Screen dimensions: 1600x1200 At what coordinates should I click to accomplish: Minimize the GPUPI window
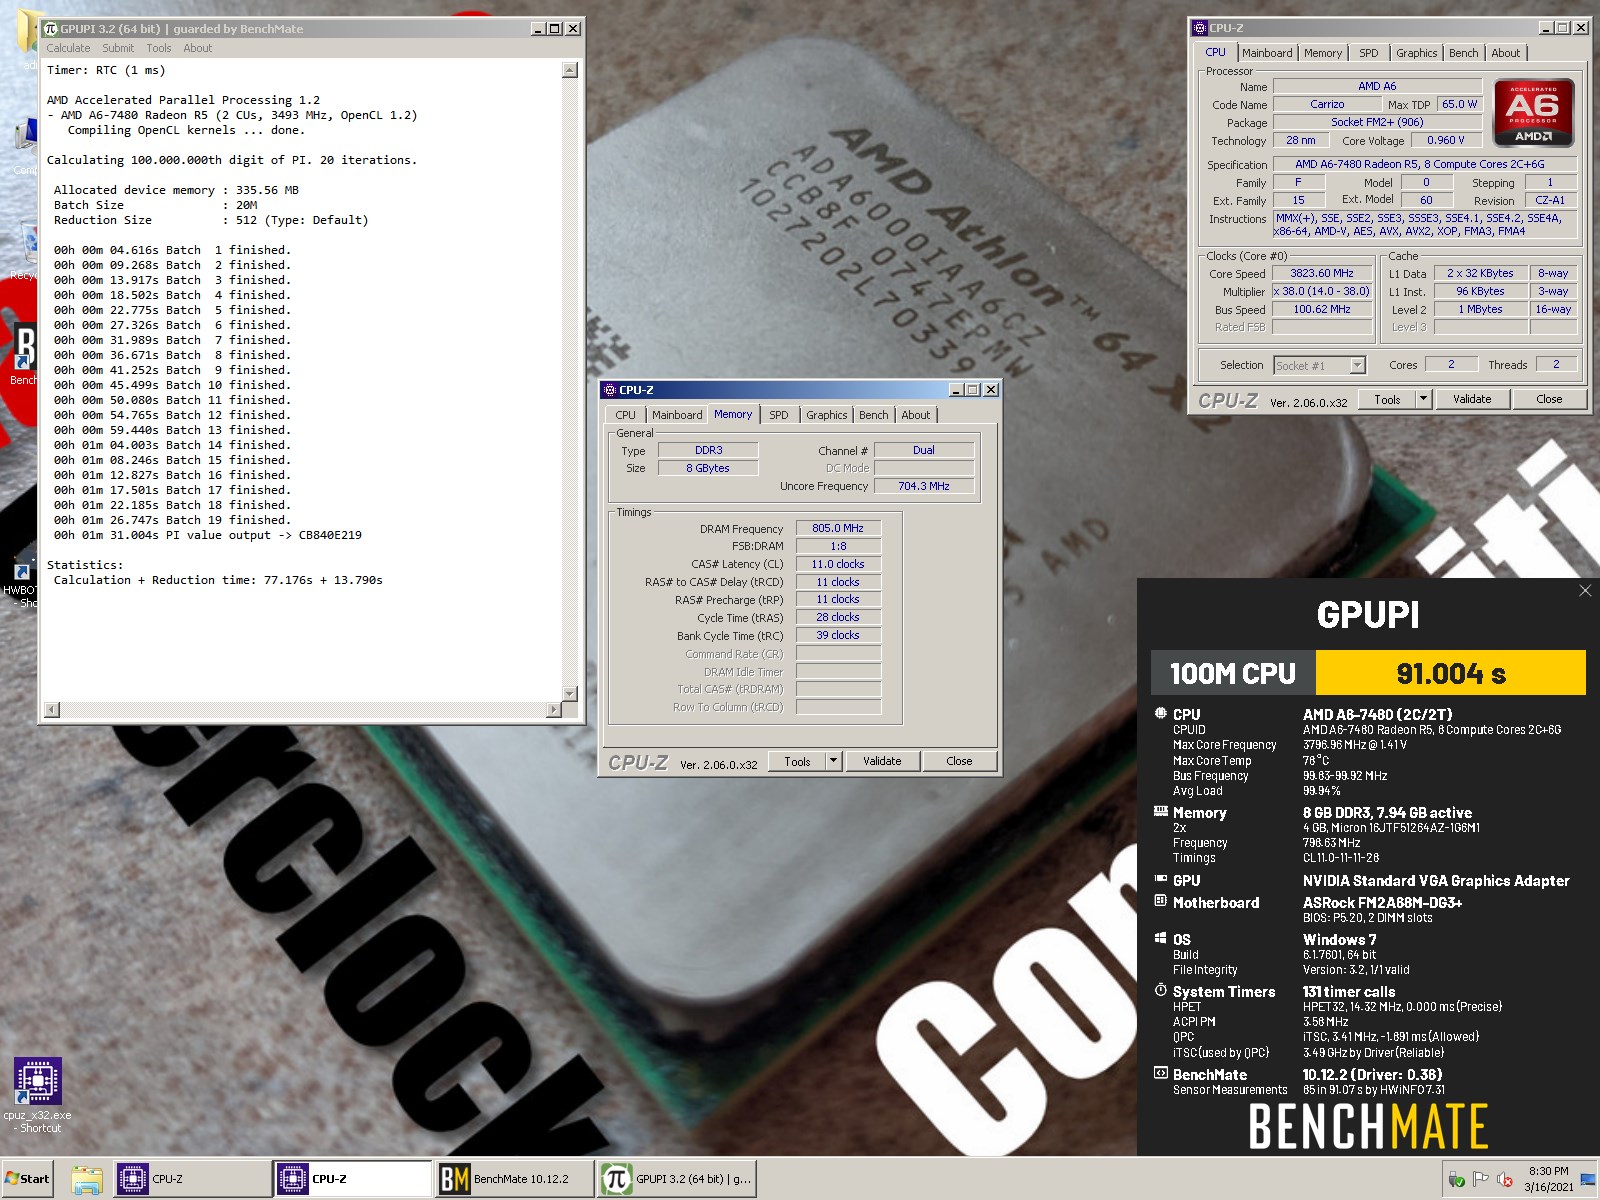click(x=538, y=29)
